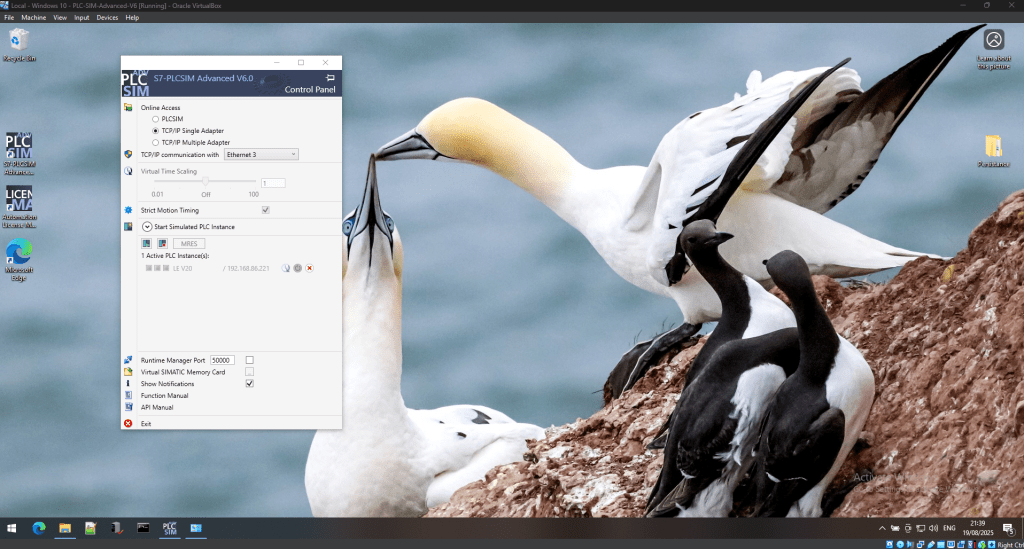Image resolution: width=1024 pixels, height=549 pixels.
Task: Click the power on PLC instance icon
Action: (x=147, y=243)
